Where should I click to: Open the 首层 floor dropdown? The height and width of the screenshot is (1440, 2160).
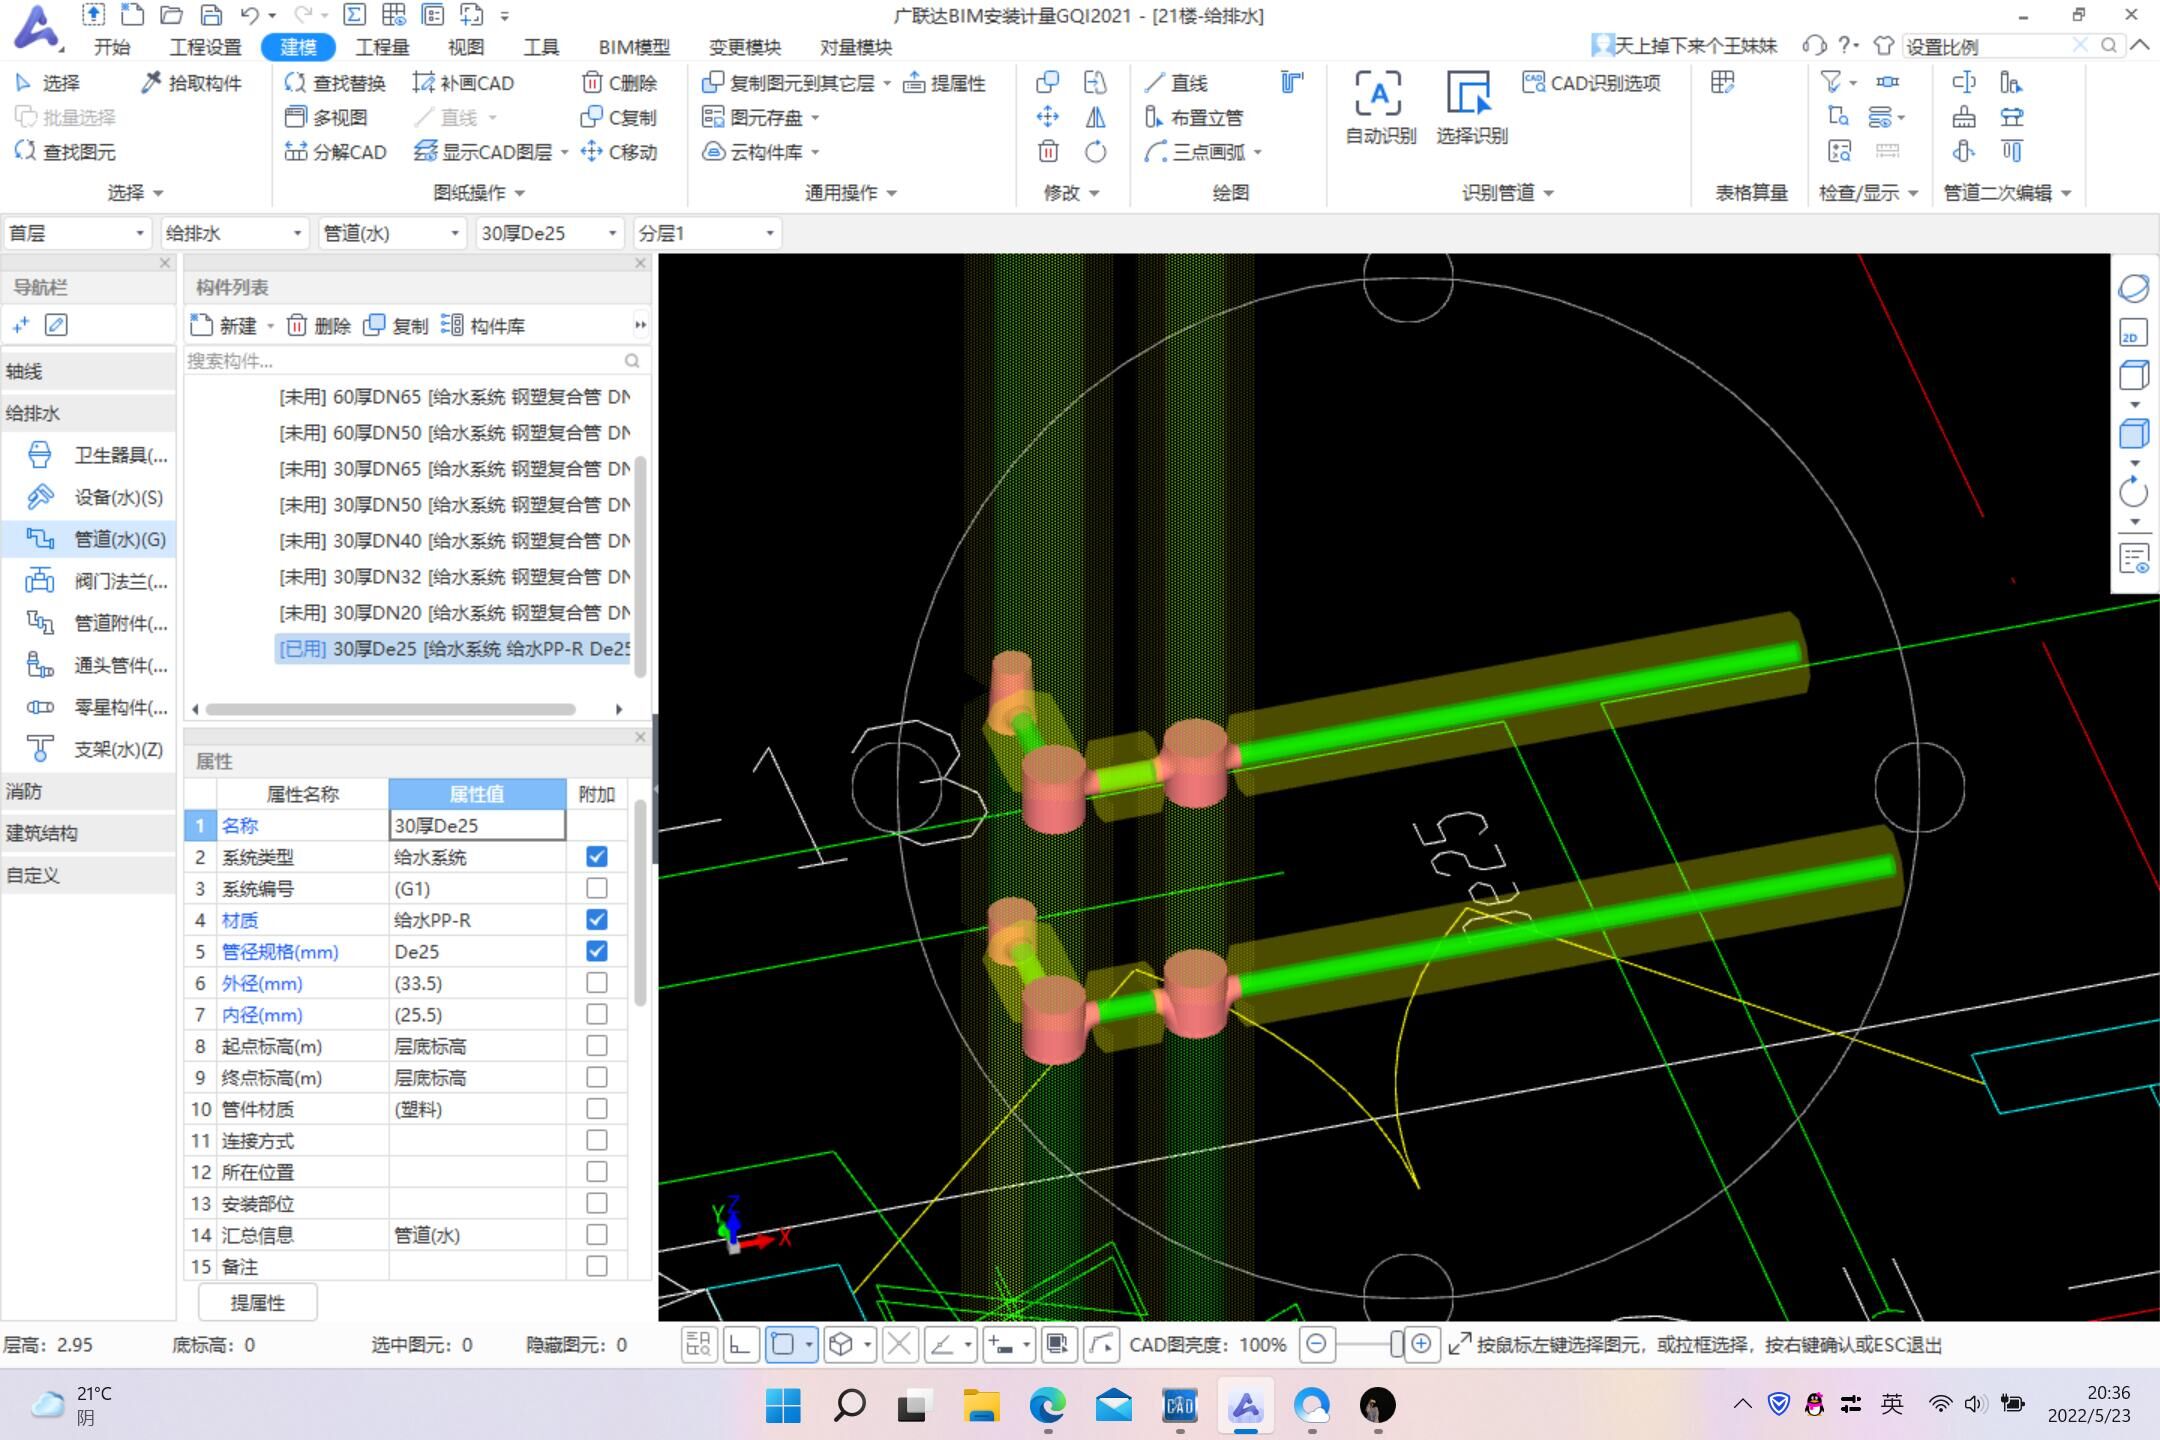click(x=77, y=234)
